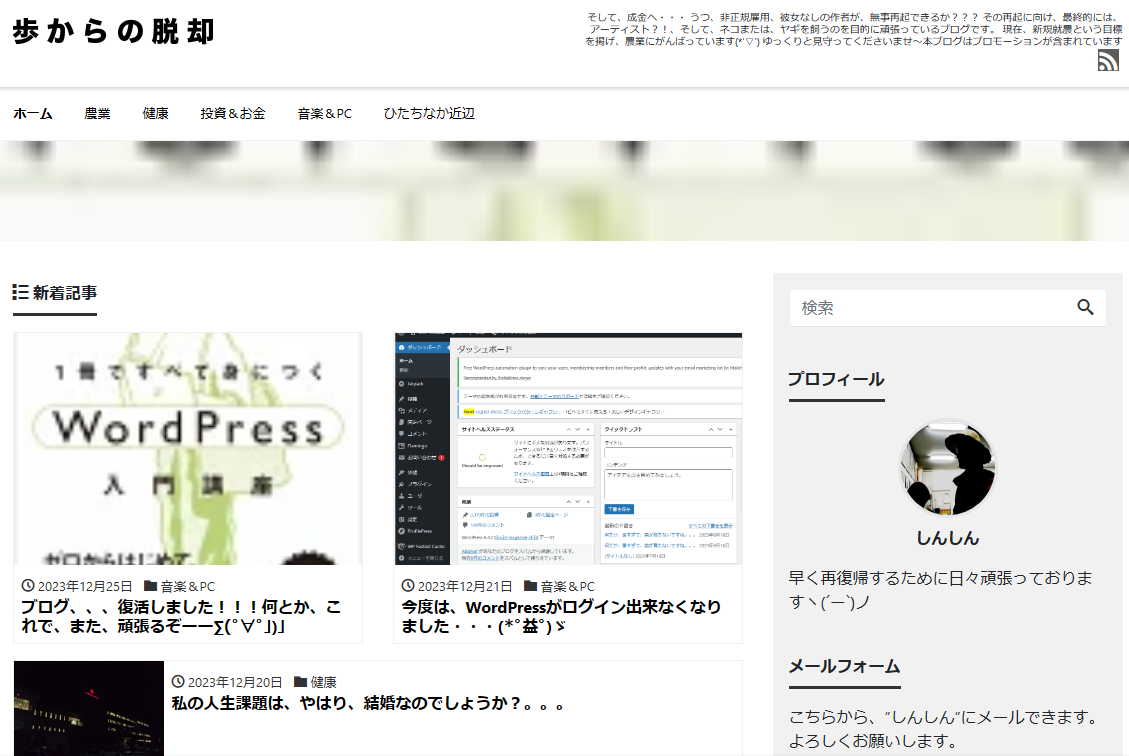Click the RSS feed icon

tap(1108, 60)
